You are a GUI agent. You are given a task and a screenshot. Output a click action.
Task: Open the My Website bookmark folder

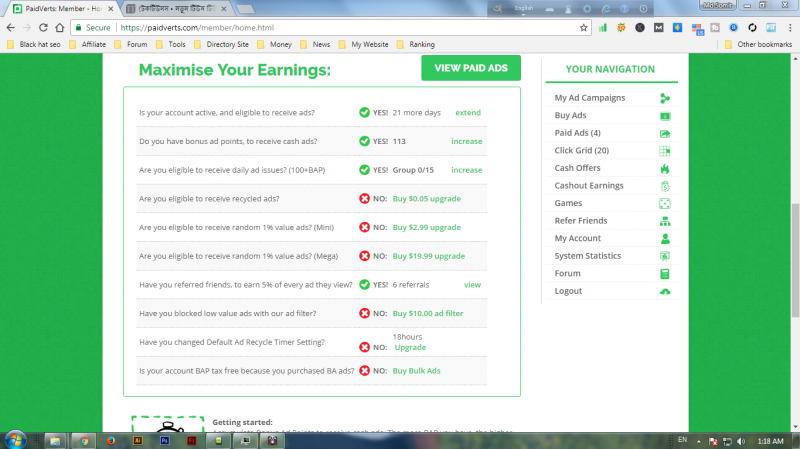tap(363, 44)
